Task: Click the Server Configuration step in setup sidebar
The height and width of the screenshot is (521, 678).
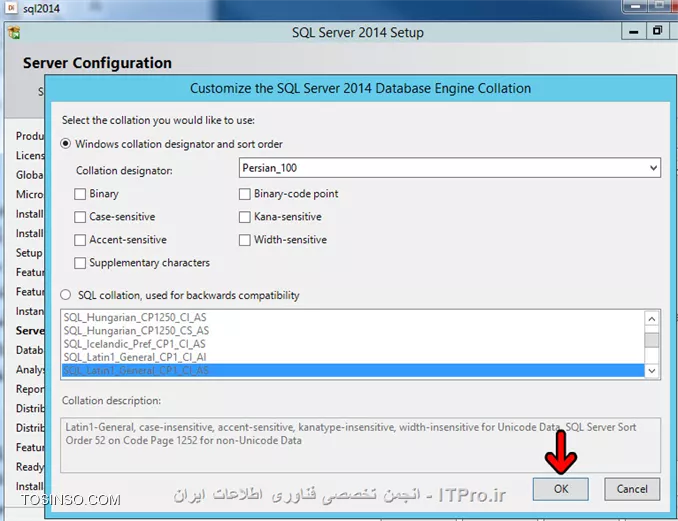Action: coord(30,331)
